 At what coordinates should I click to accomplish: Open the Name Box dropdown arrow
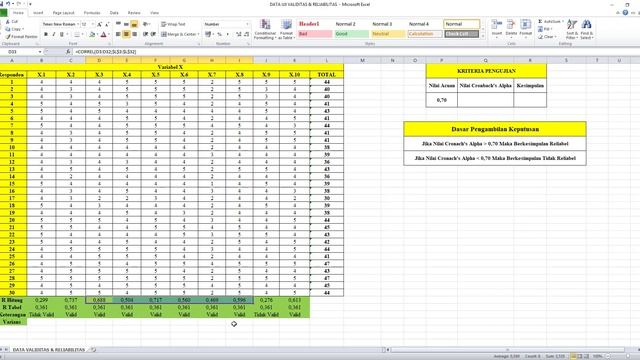[x=40, y=52]
